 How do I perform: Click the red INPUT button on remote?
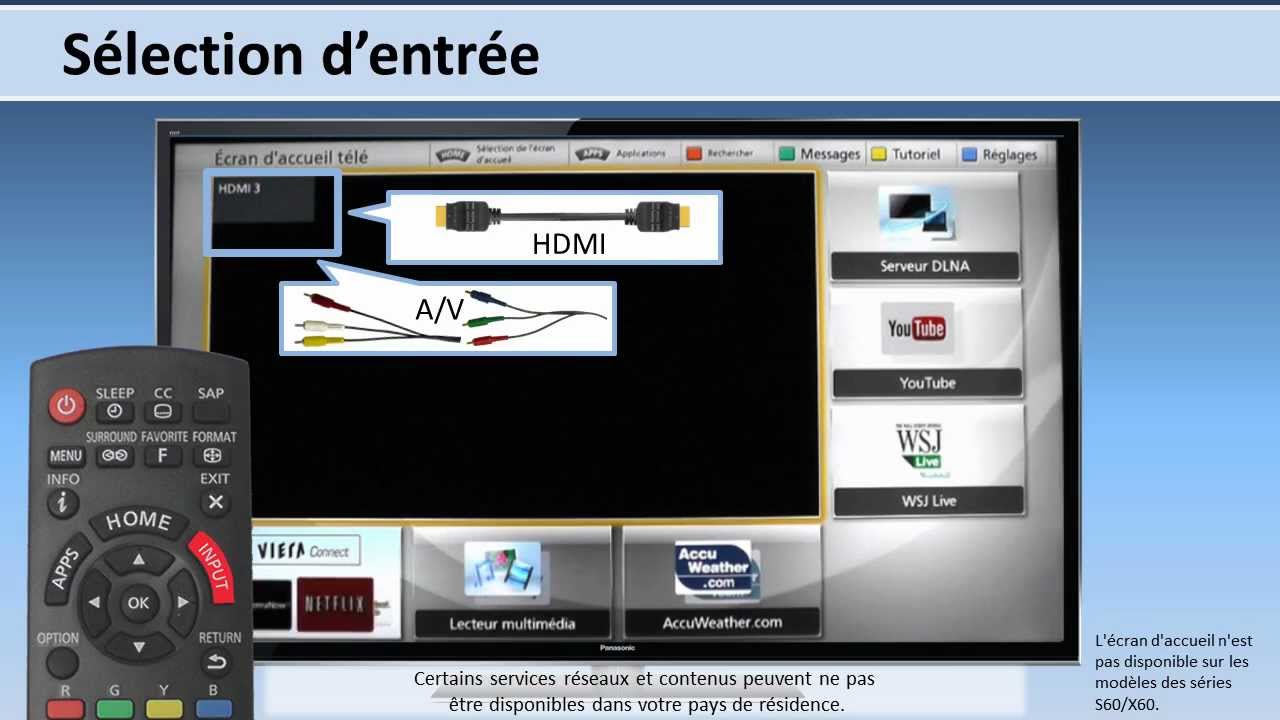pyautogui.click(x=211, y=568)
